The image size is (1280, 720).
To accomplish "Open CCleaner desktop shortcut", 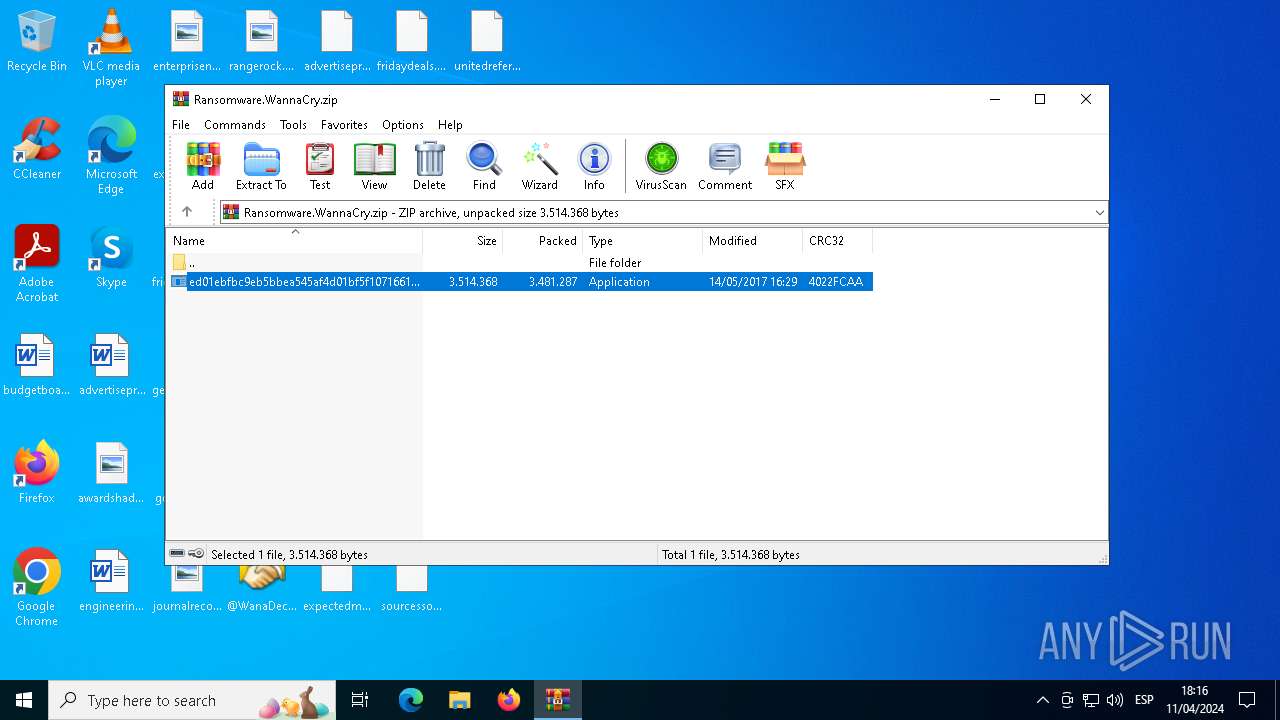I will point(37,148).
